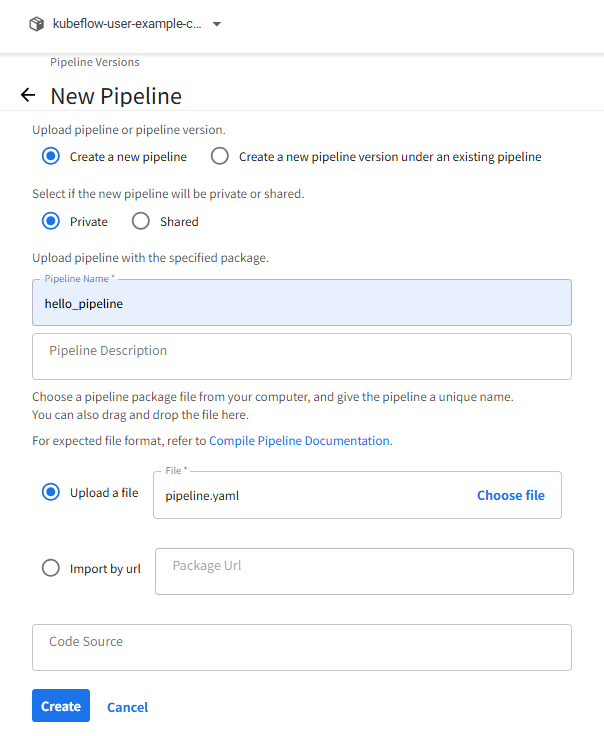Viewport: 604px width, 736px height.
Task: Switch to Import by url
Action: (x=51, y=568)
